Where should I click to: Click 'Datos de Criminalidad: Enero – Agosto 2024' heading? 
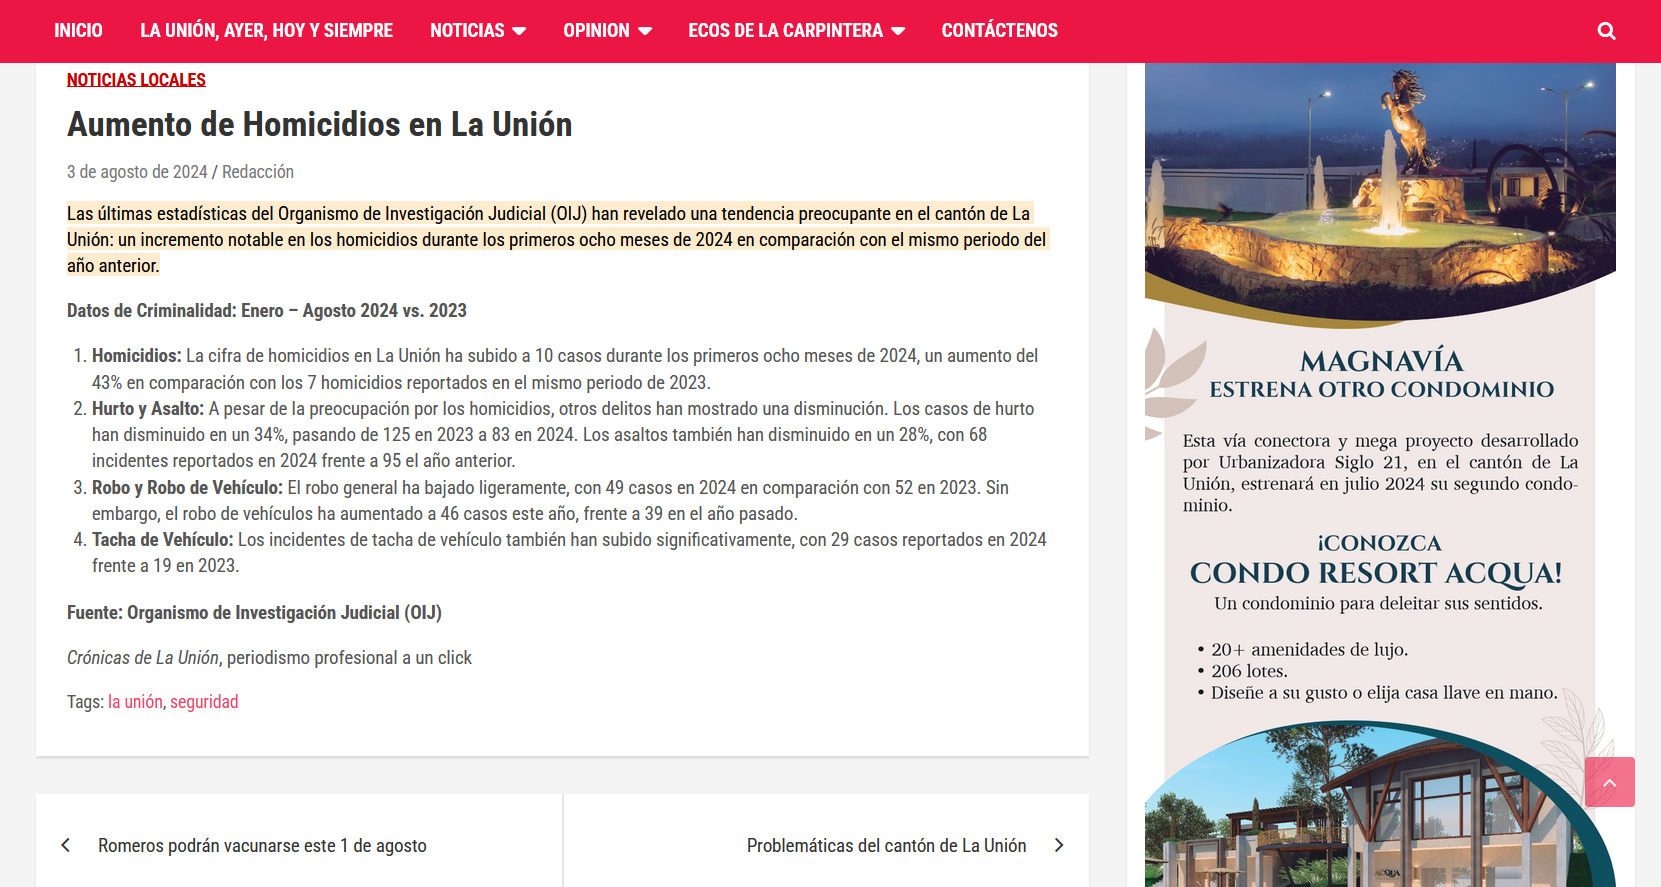[x=267, y=311]
